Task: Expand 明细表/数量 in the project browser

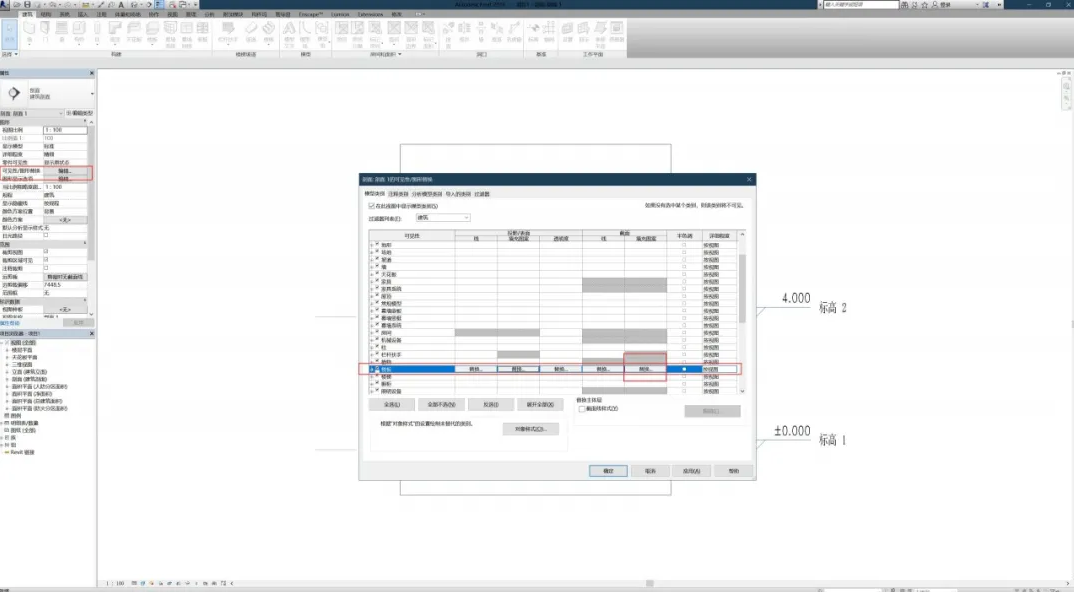Action: point(3,423)
